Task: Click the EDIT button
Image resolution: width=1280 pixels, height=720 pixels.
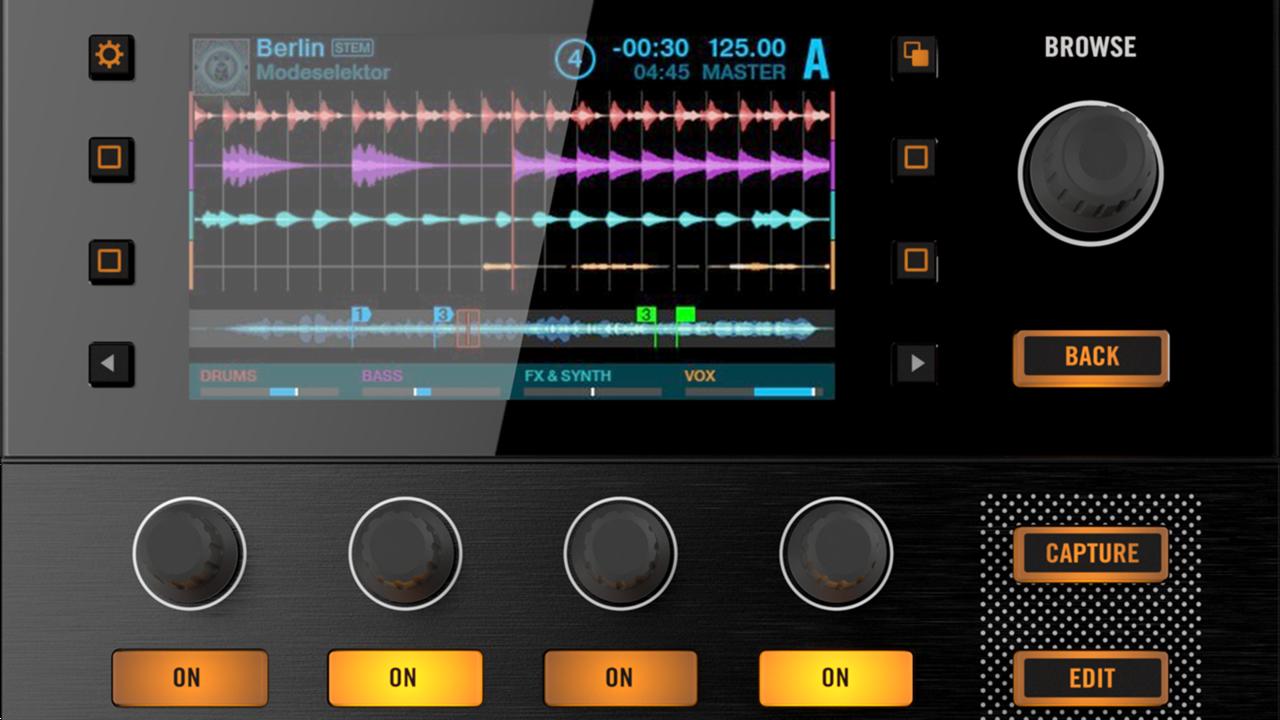Action: click(1091, 678)
